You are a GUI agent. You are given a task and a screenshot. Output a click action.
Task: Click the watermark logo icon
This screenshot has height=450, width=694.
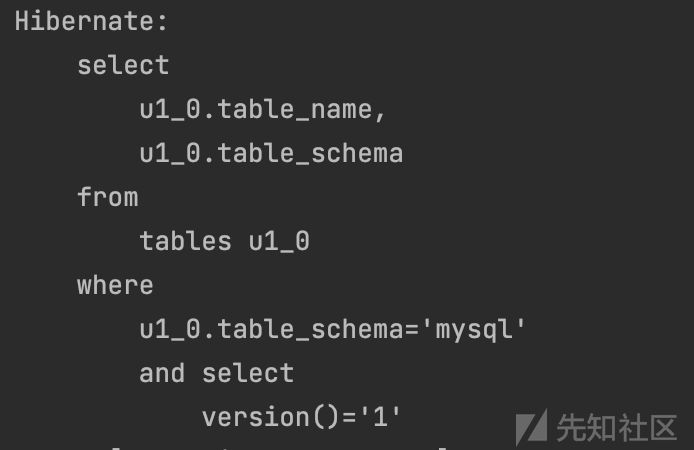(x=532, y=427)
